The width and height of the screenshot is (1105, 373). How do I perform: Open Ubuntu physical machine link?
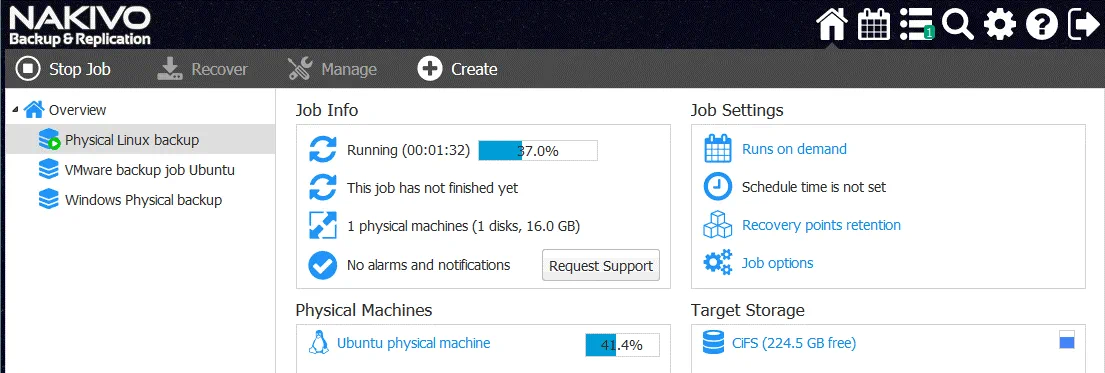click(x=414, y=343)
